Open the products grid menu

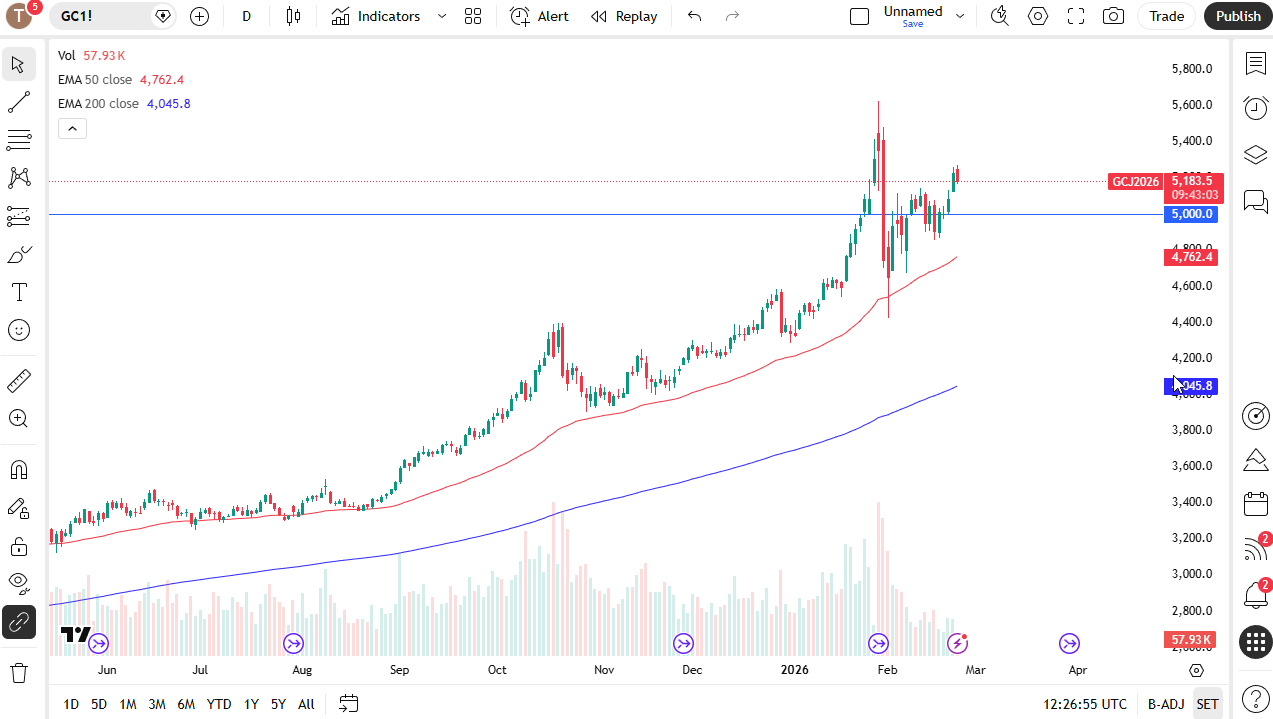click(x=1256, y=642)
